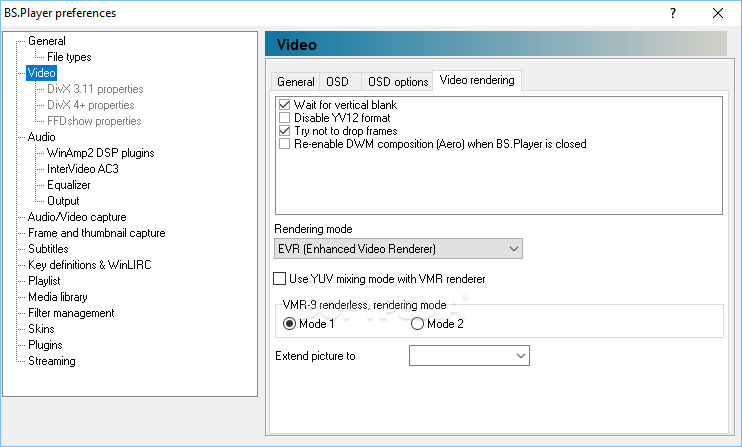This screenshot has height=447, width=742.
Task: Open the Skins settings
Action: 41,329
